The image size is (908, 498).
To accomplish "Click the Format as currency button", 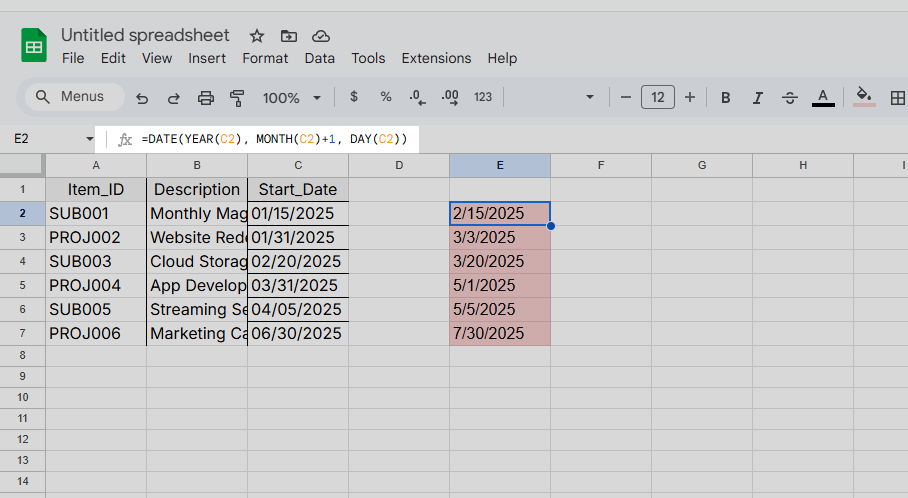I will click(x=354, y=98).
